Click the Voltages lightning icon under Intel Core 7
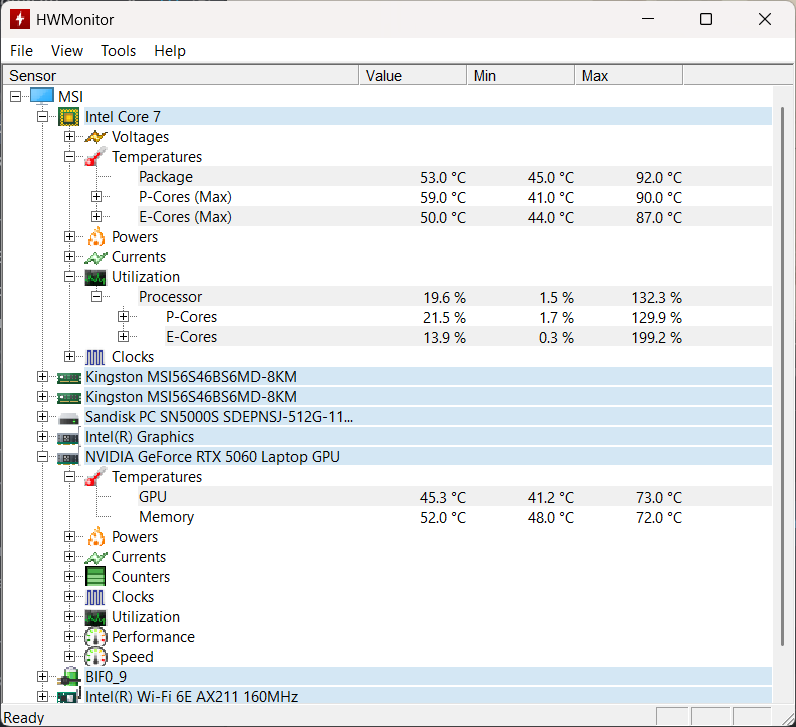Screen dimensions: 796x727 click(x=96, y=137)
